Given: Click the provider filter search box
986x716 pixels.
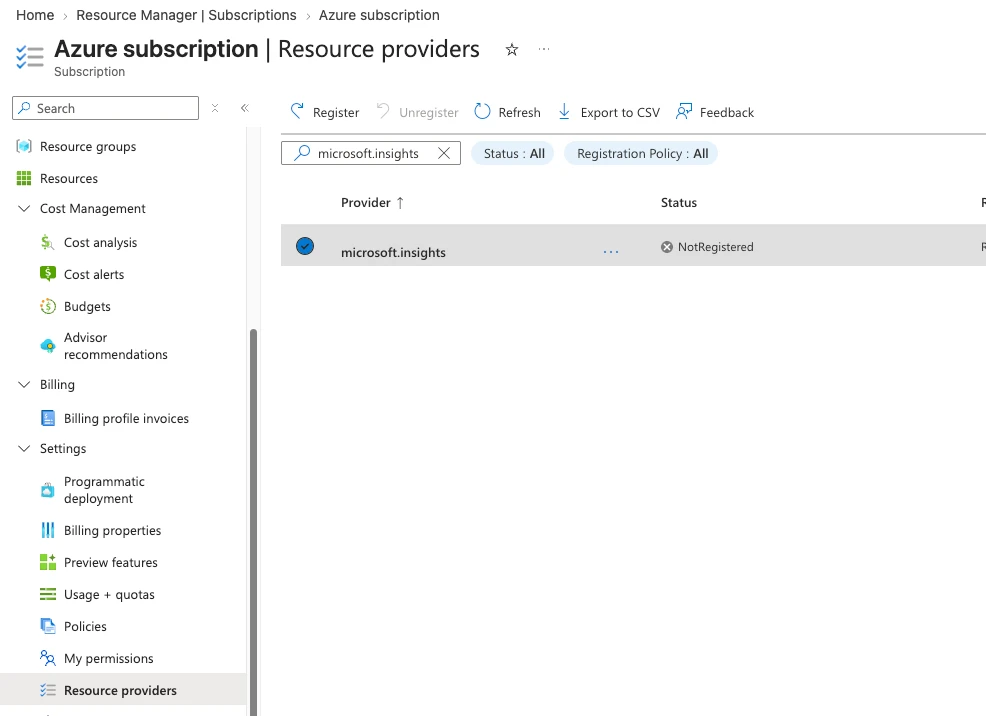Looking at the screenshot, I should click(x=371, y=153).
